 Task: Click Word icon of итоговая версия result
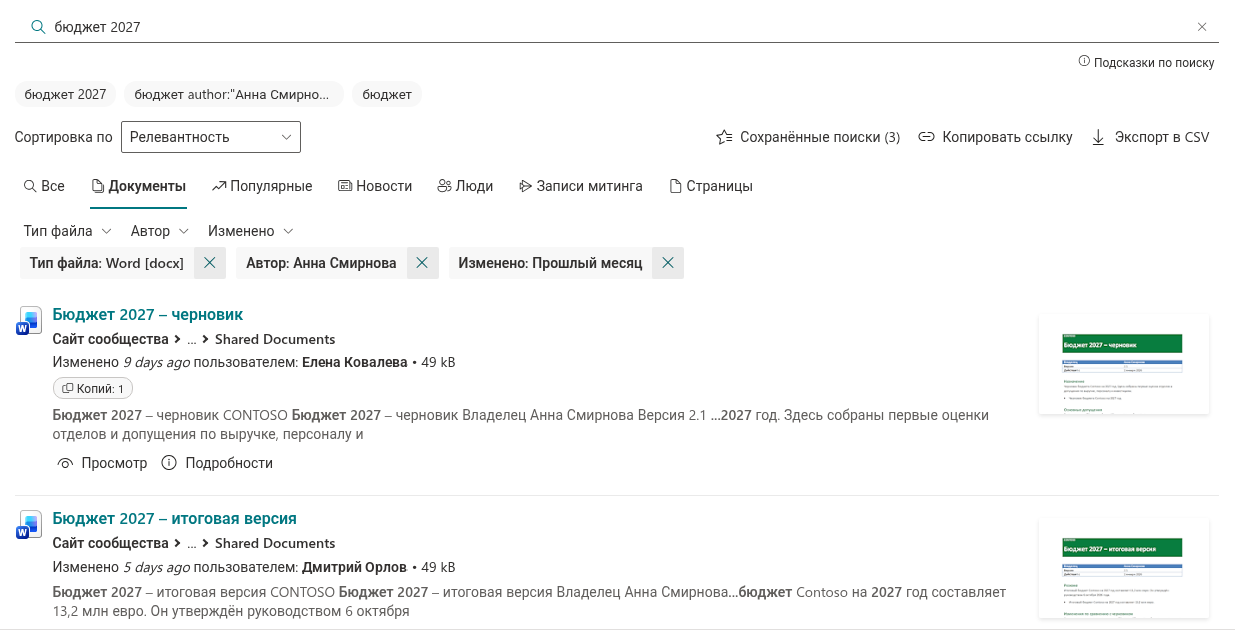(x=28, y=525)
